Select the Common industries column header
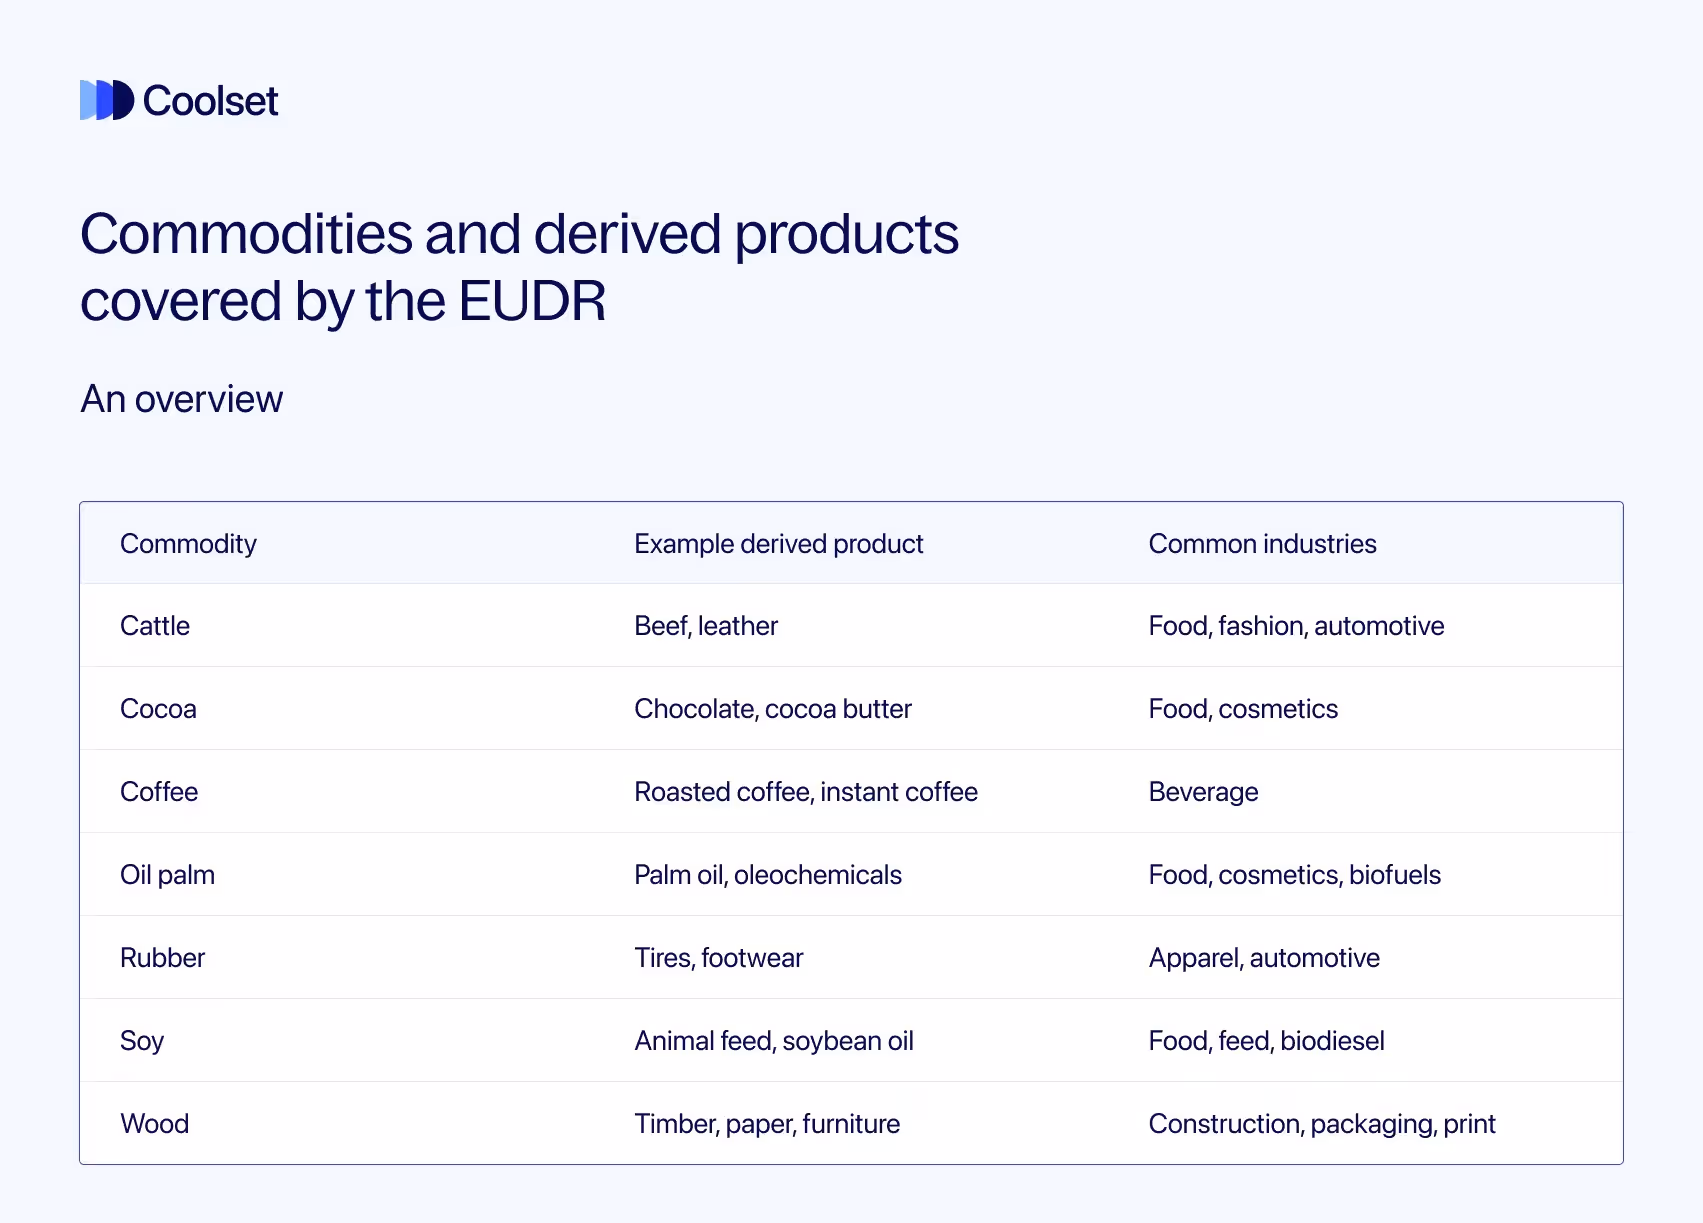The width and height of the screenshot is (1703, 1223). click(1262, 544)
